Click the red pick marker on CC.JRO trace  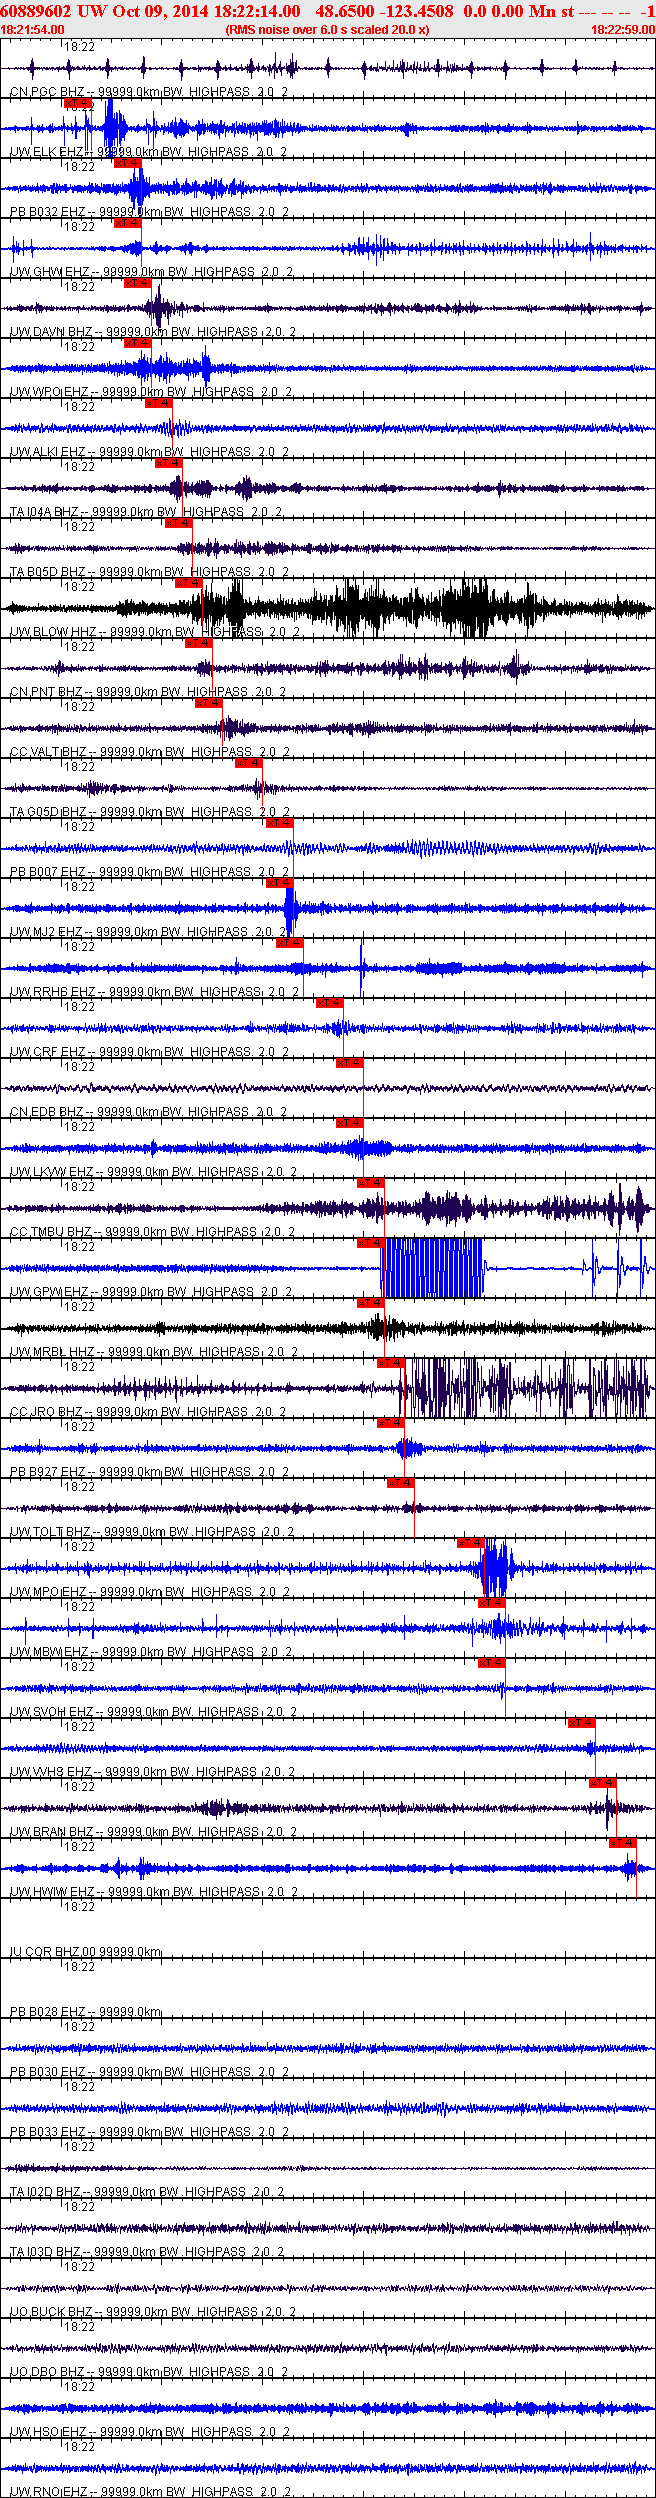click(390, 1363)
